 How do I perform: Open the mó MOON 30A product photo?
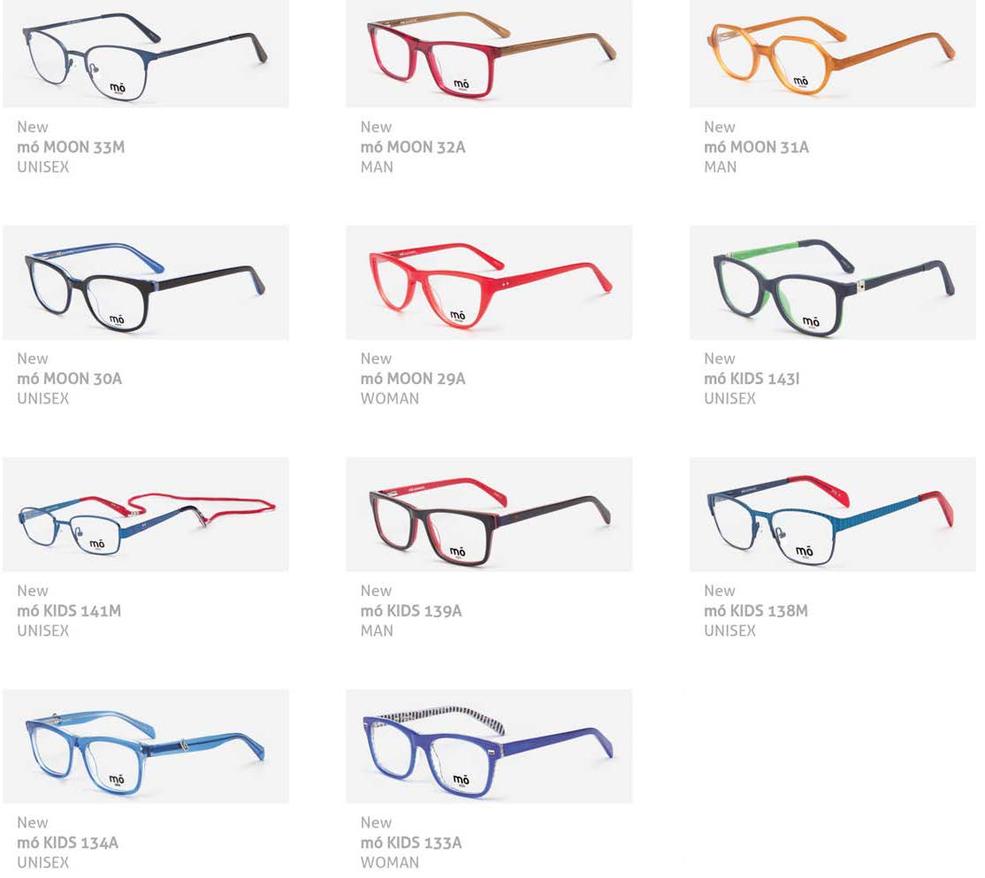pyautogui.click(x=146, y=283)
